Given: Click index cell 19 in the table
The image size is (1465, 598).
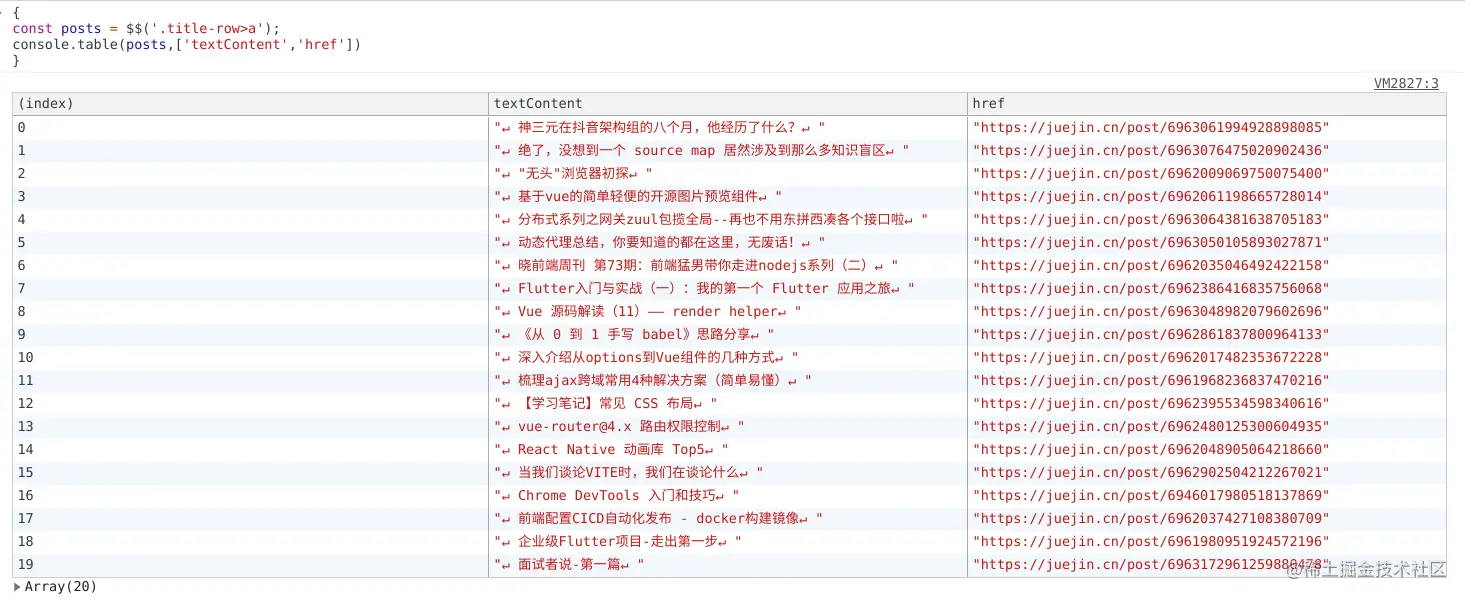Looking at the screenshot, I should [250, 564].
